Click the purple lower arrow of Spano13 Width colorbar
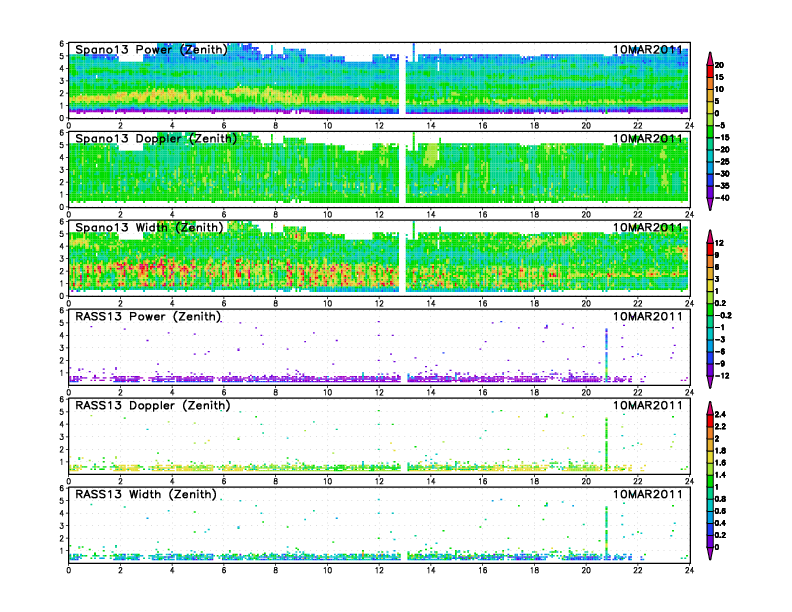 pyautogui.click(x=710, y=382)
